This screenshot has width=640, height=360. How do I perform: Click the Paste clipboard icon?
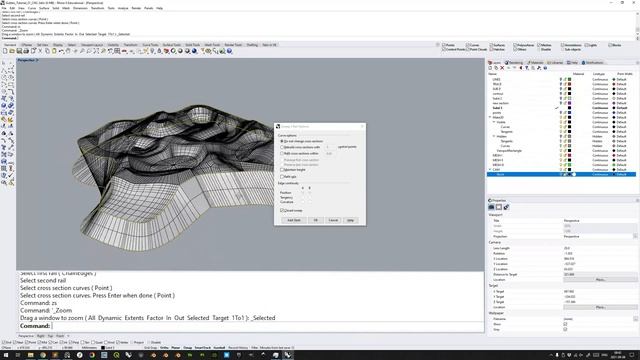tap(54, 51)
